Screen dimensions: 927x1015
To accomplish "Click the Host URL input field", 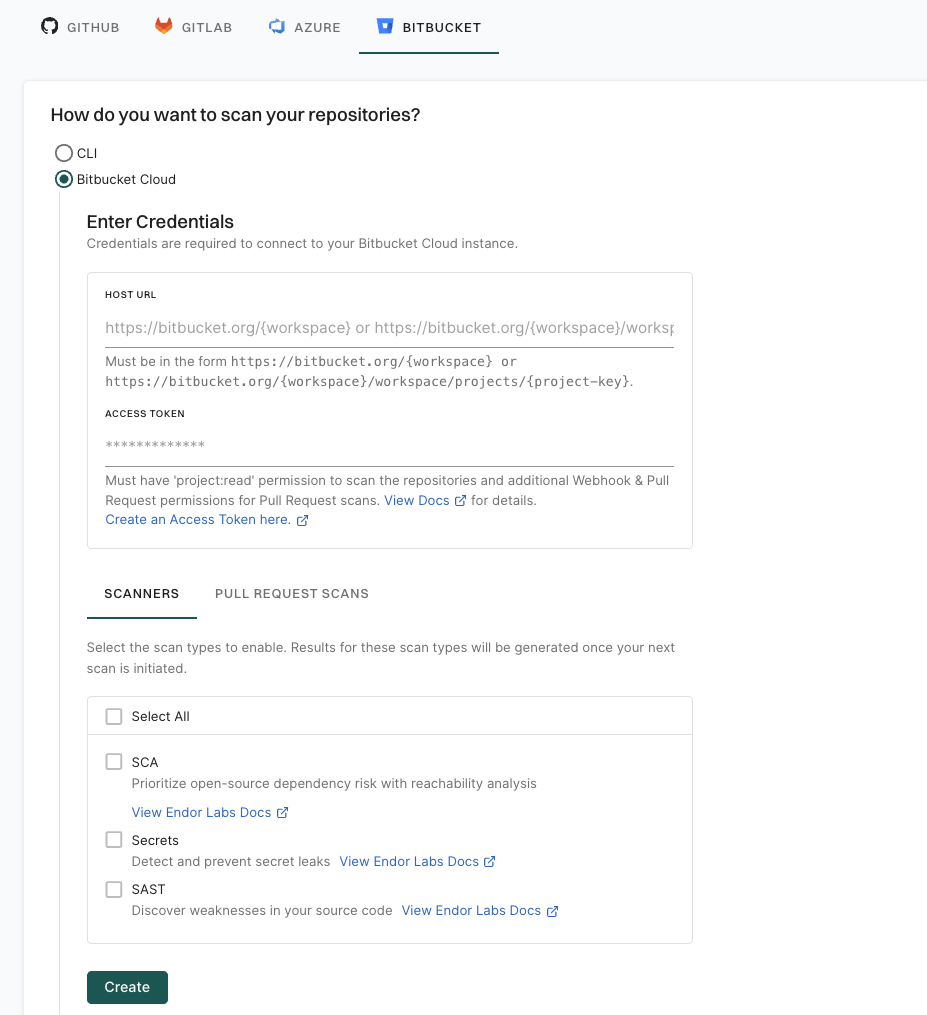I will click(390, 327).
